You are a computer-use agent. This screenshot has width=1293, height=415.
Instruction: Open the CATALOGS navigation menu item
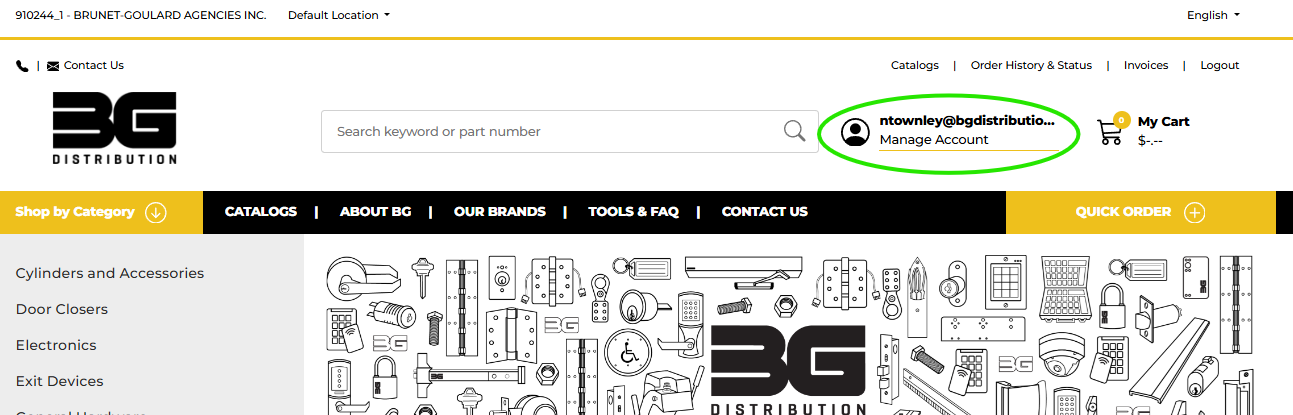pyautogui.click(x=261, y=212)
